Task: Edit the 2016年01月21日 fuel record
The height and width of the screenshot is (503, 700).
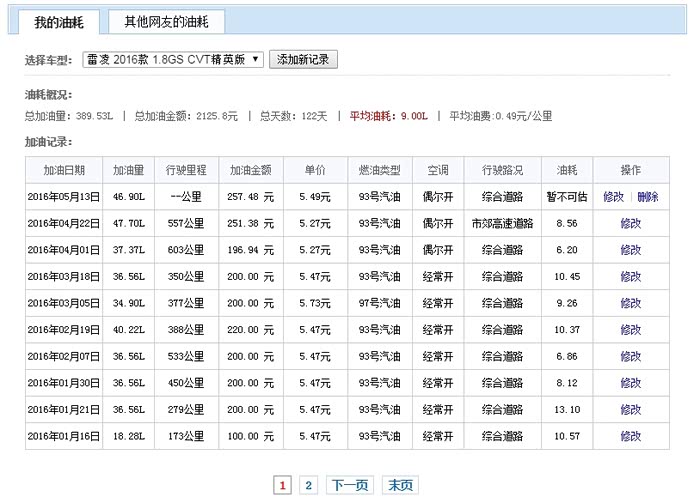Action: (x=630, y=409)
